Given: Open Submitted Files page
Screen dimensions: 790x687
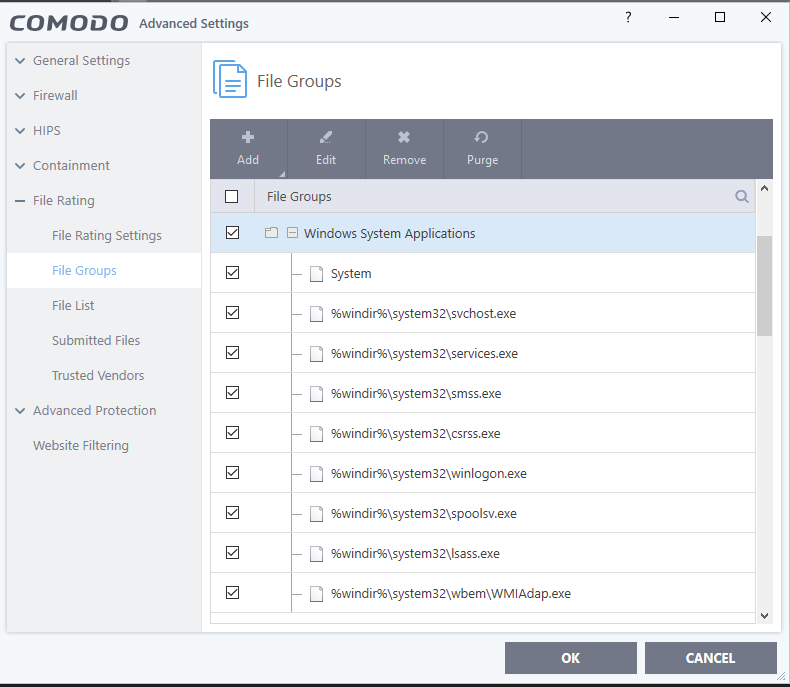Looking at the screenshot, I should (96, 340).
